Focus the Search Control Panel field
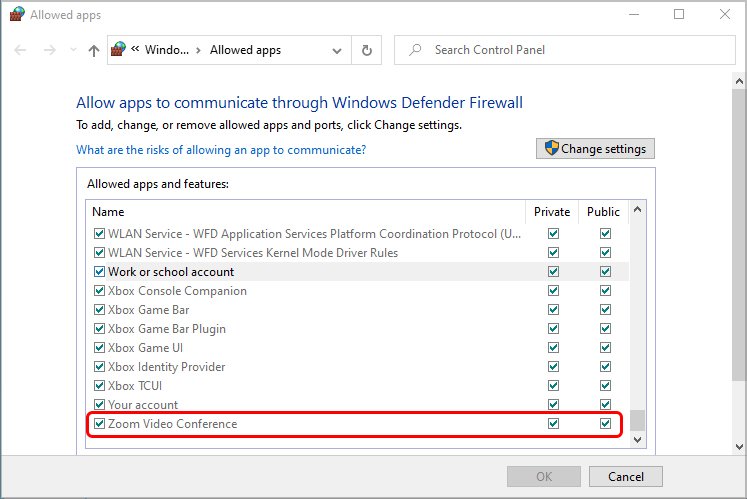 tap(565, 50)
